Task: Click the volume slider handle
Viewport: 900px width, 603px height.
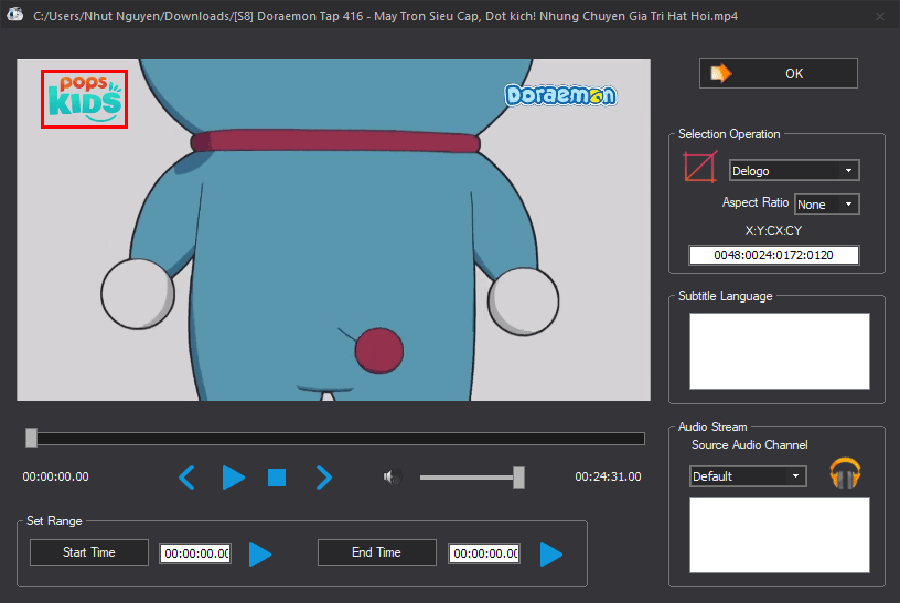Action: coord(519,477)
